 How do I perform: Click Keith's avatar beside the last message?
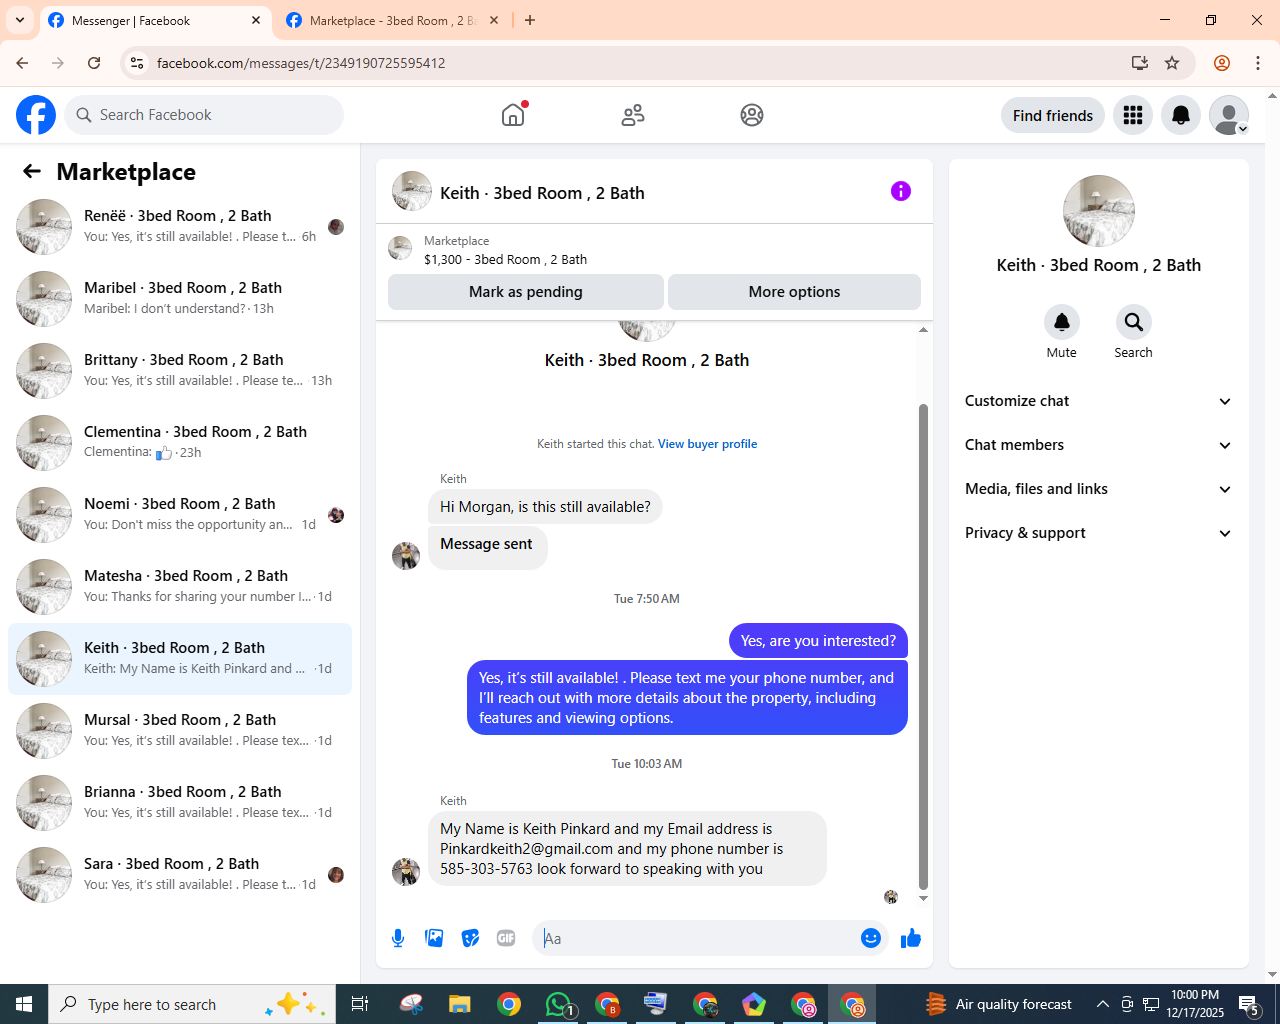406,872
